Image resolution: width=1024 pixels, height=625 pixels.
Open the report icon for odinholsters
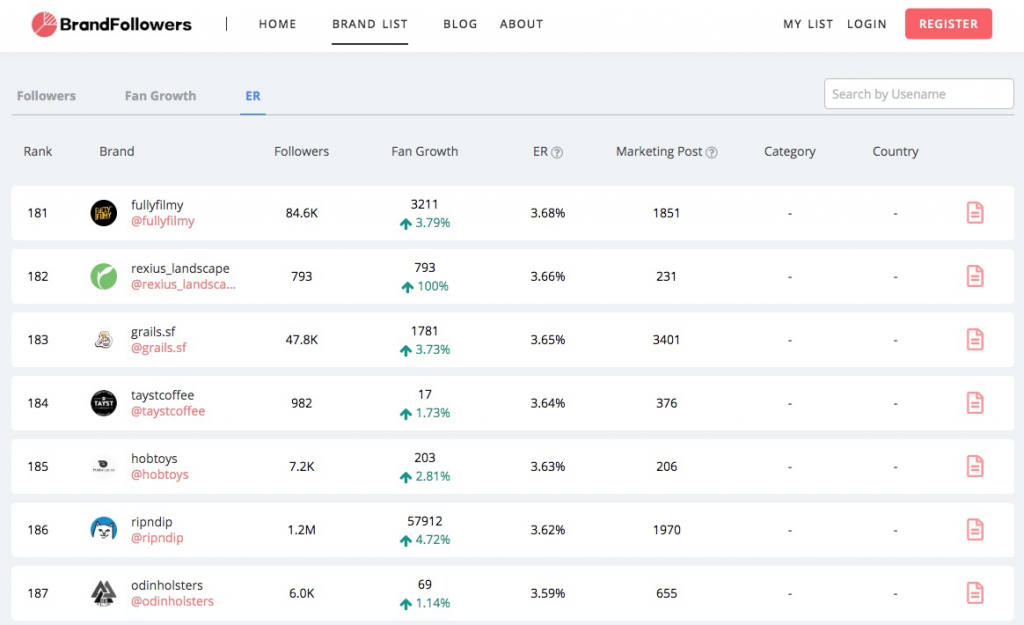pyautogui.click(x=975, y=593)
